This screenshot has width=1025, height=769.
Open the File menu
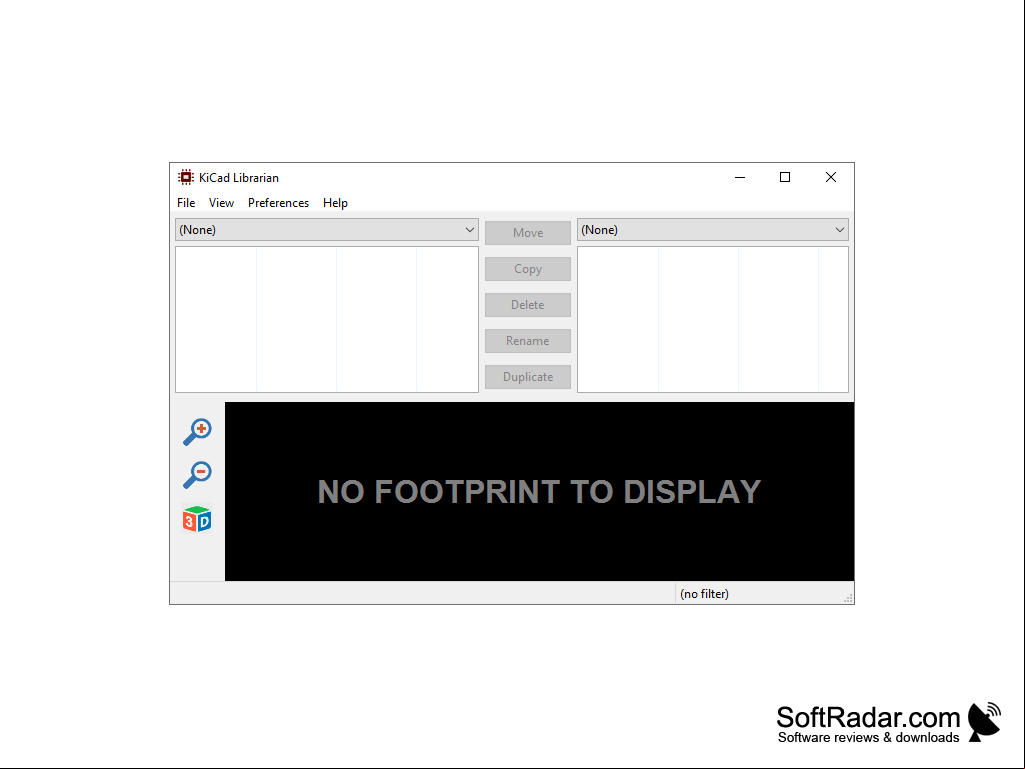coord(186,203)
